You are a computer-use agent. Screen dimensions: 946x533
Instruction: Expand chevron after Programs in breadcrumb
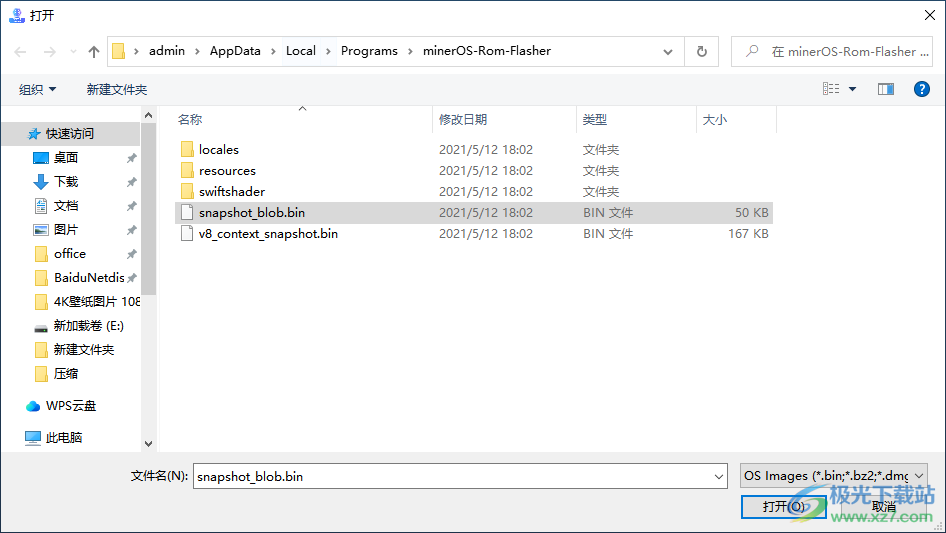tap(410, 51)
